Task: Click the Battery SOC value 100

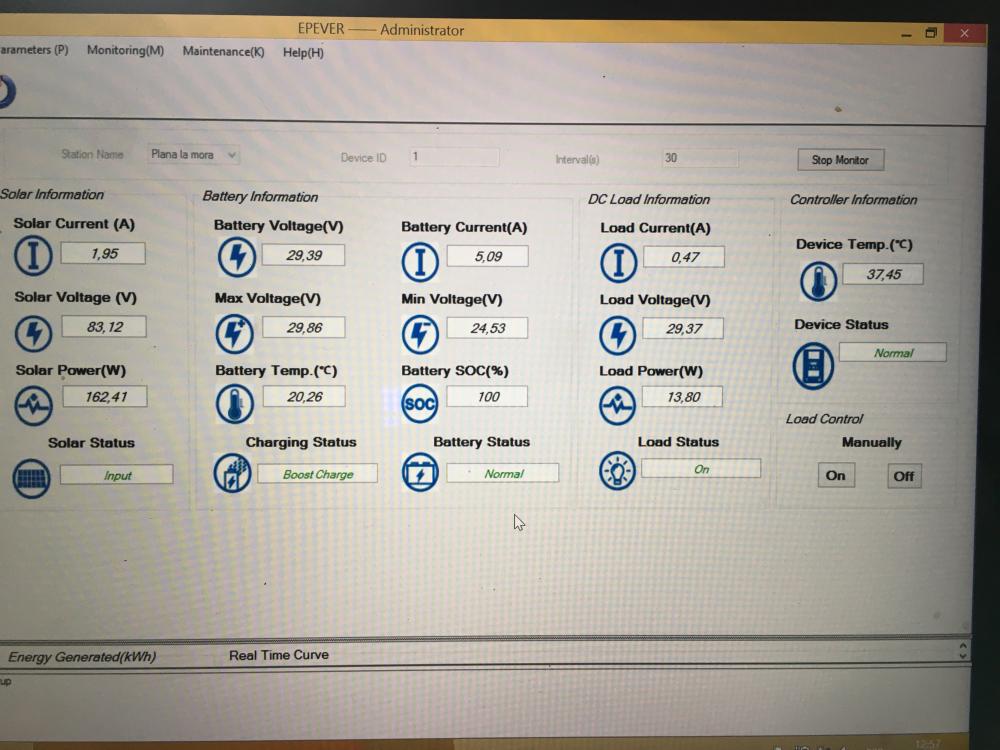Action: (x=487, y=396)
